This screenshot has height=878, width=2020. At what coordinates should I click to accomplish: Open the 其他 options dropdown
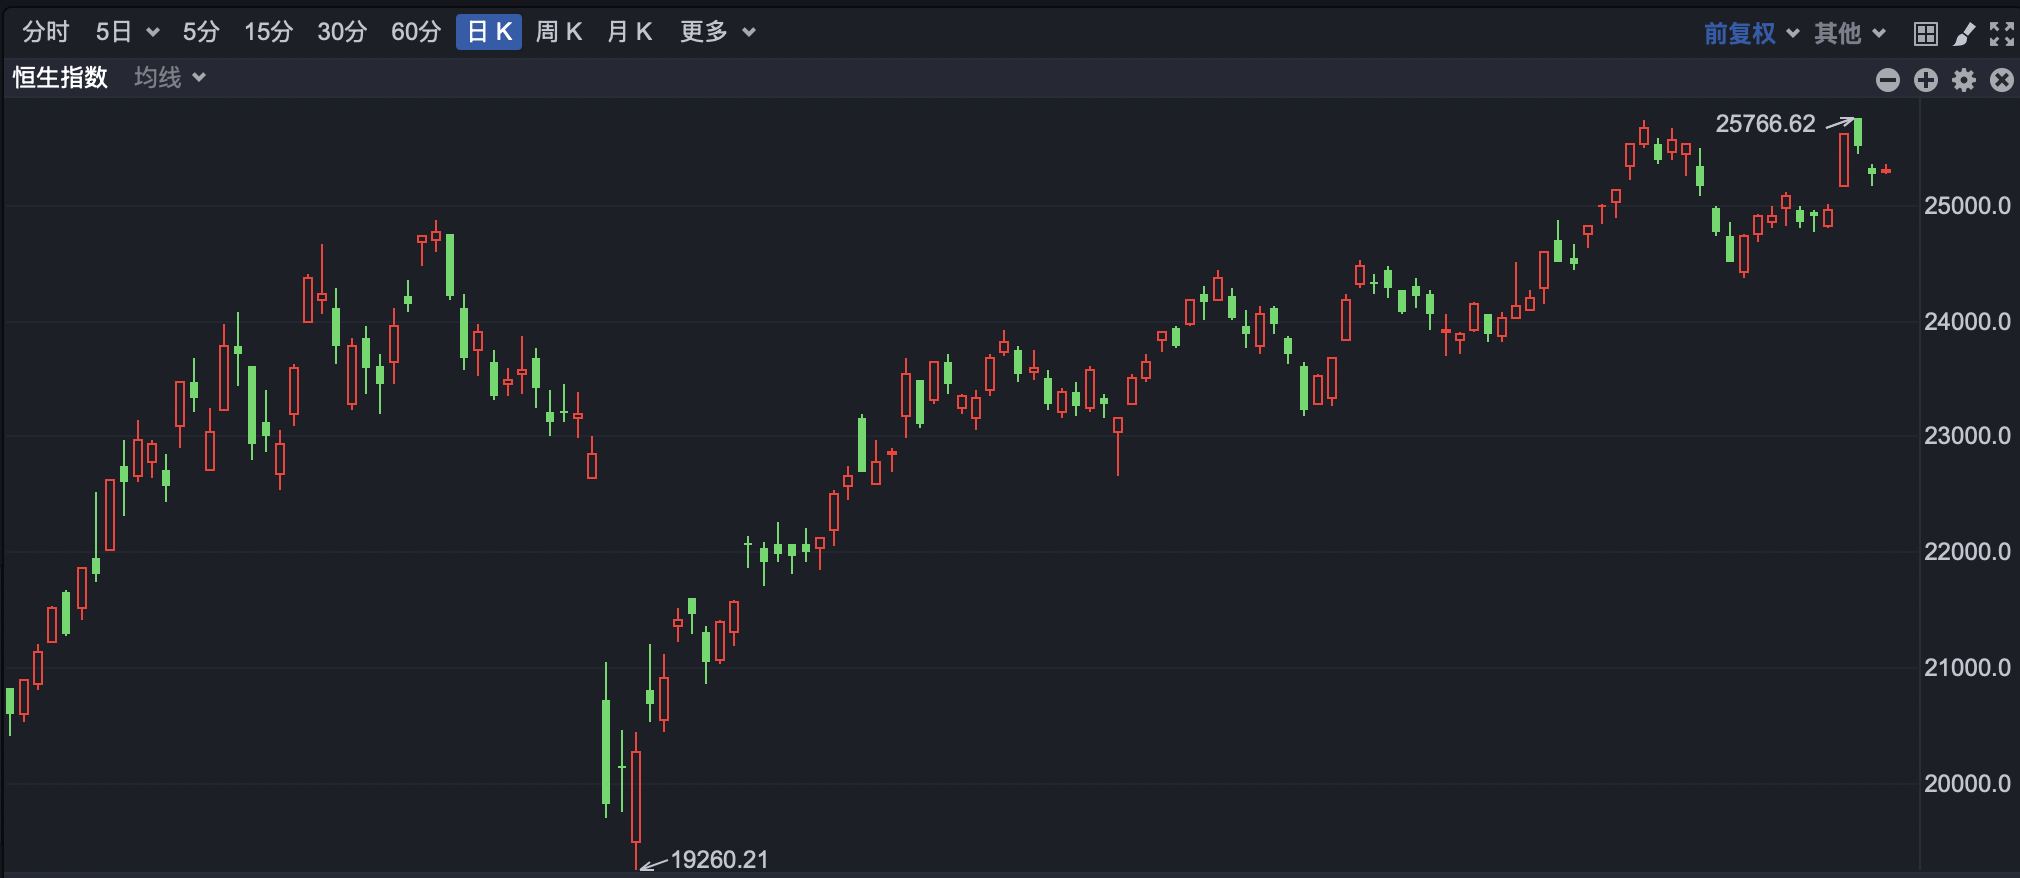[x=1850, y=34]
